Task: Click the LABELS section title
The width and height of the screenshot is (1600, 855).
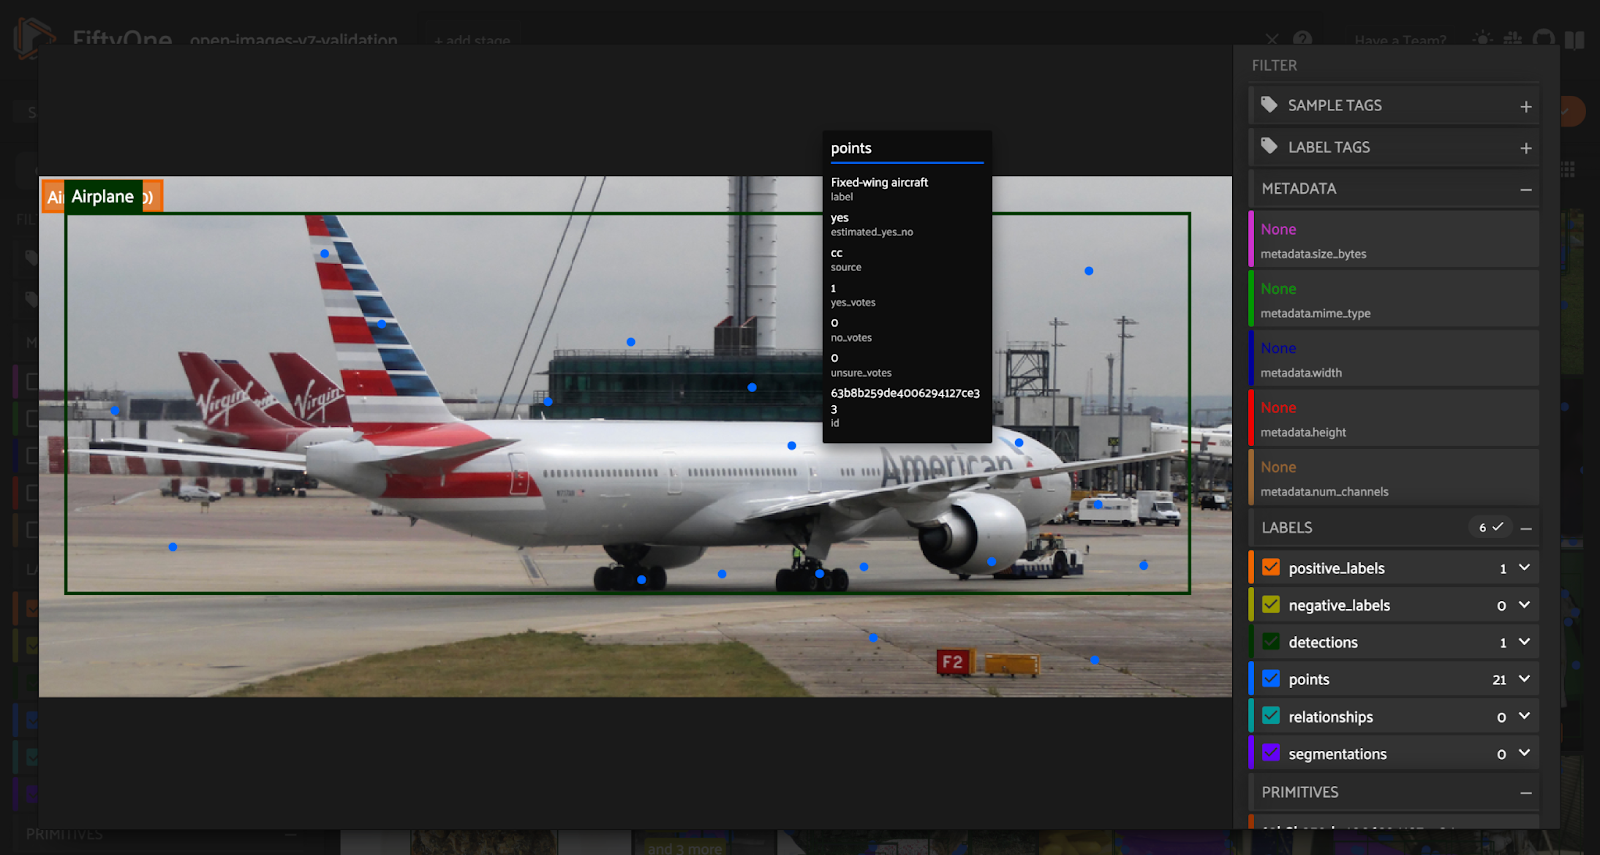Action: [1287, 527]
